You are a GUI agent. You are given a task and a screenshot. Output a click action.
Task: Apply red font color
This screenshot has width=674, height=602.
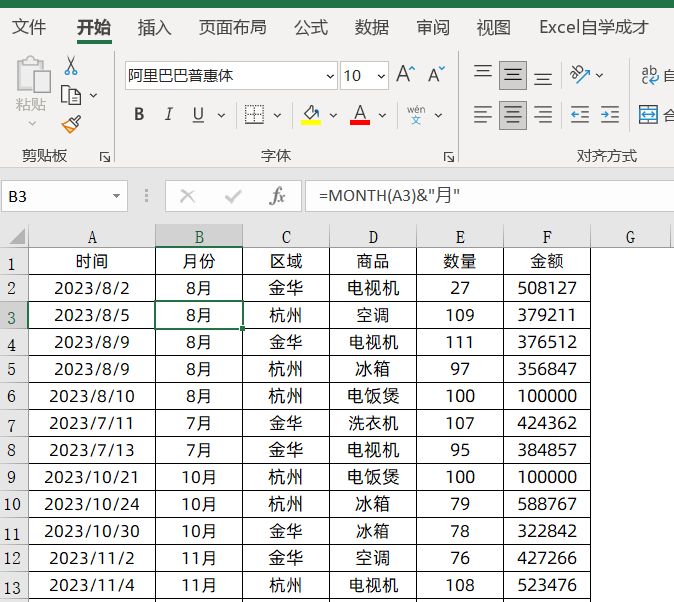pyautogui.click(x=360, y=115)
